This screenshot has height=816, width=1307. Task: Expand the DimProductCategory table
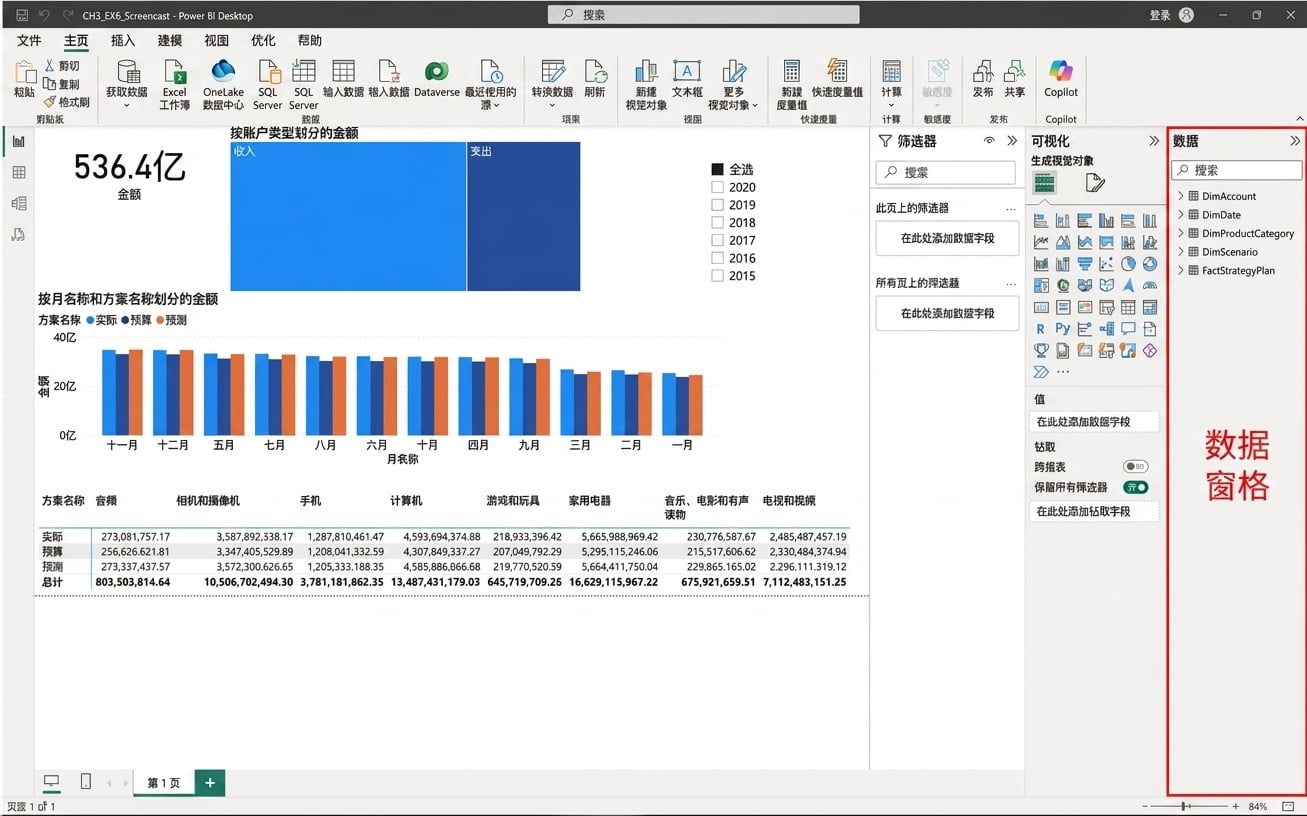tap(1181, 233)
